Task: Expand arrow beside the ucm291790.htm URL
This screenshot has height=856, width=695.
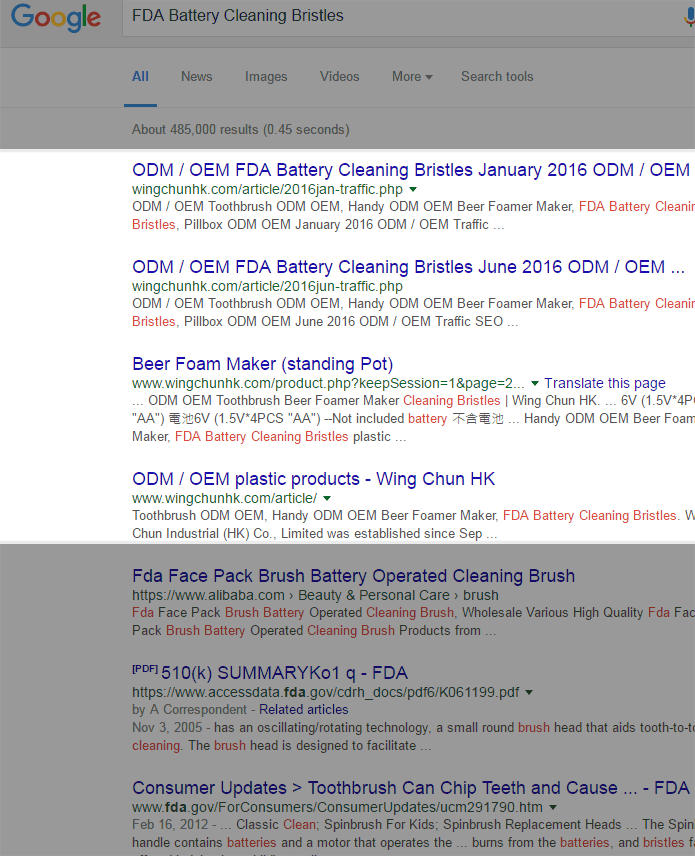Action: pyautogui.click(x=553, y=807)
